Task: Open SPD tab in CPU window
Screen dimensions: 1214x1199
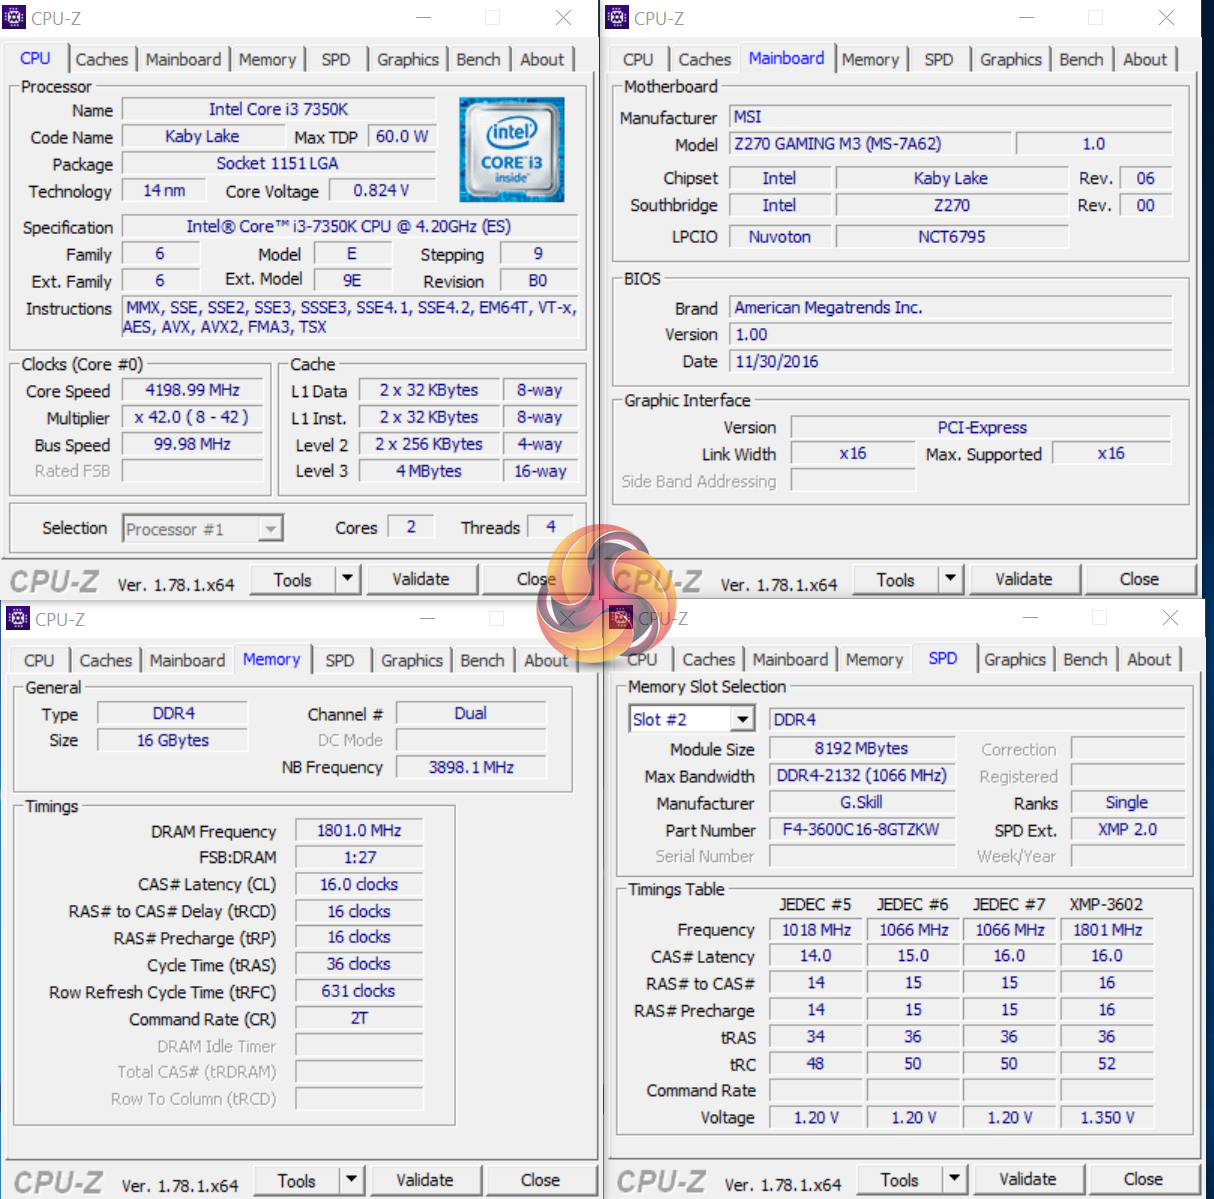Action: (336, 59)
